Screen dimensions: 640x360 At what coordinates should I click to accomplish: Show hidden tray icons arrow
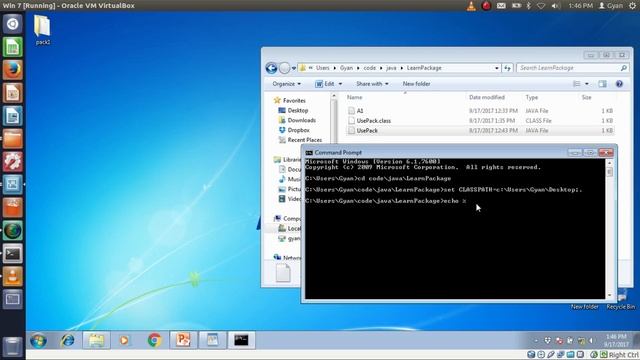click(x=536, y=340)
